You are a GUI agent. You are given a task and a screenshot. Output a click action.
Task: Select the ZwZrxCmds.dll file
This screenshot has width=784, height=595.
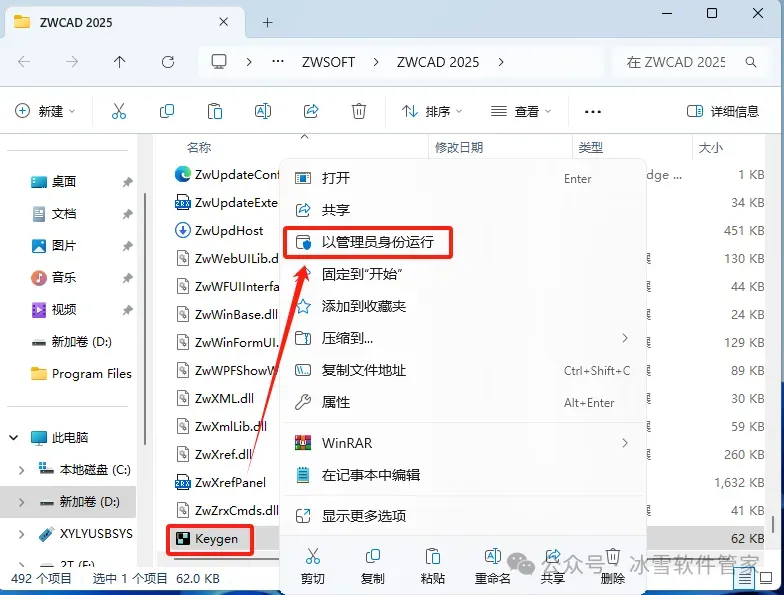(x=228, y=510)
